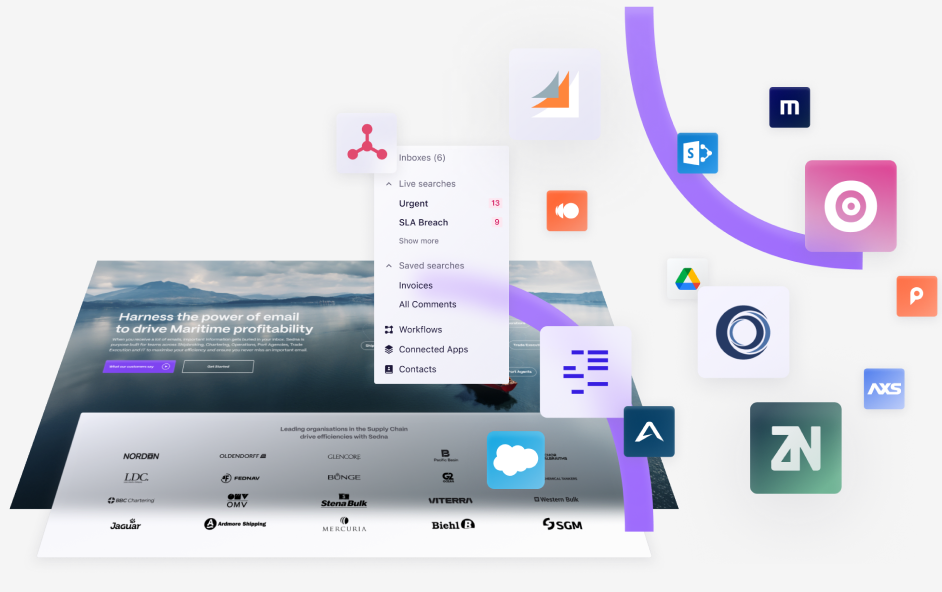This screenshot has width=942, height=592.
Task: Click the Bunge logo
Action: 344,477
